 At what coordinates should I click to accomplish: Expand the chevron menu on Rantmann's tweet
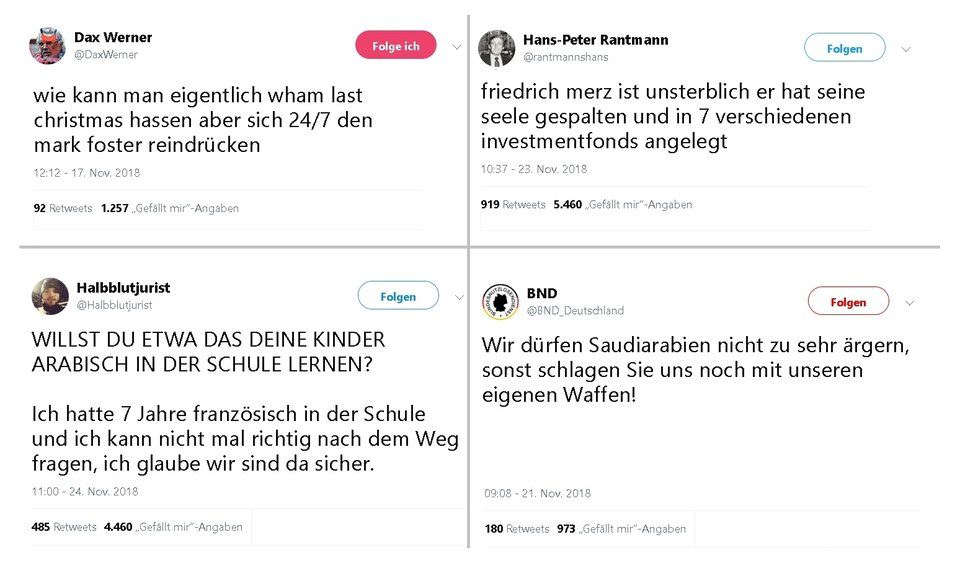(906, 49)
